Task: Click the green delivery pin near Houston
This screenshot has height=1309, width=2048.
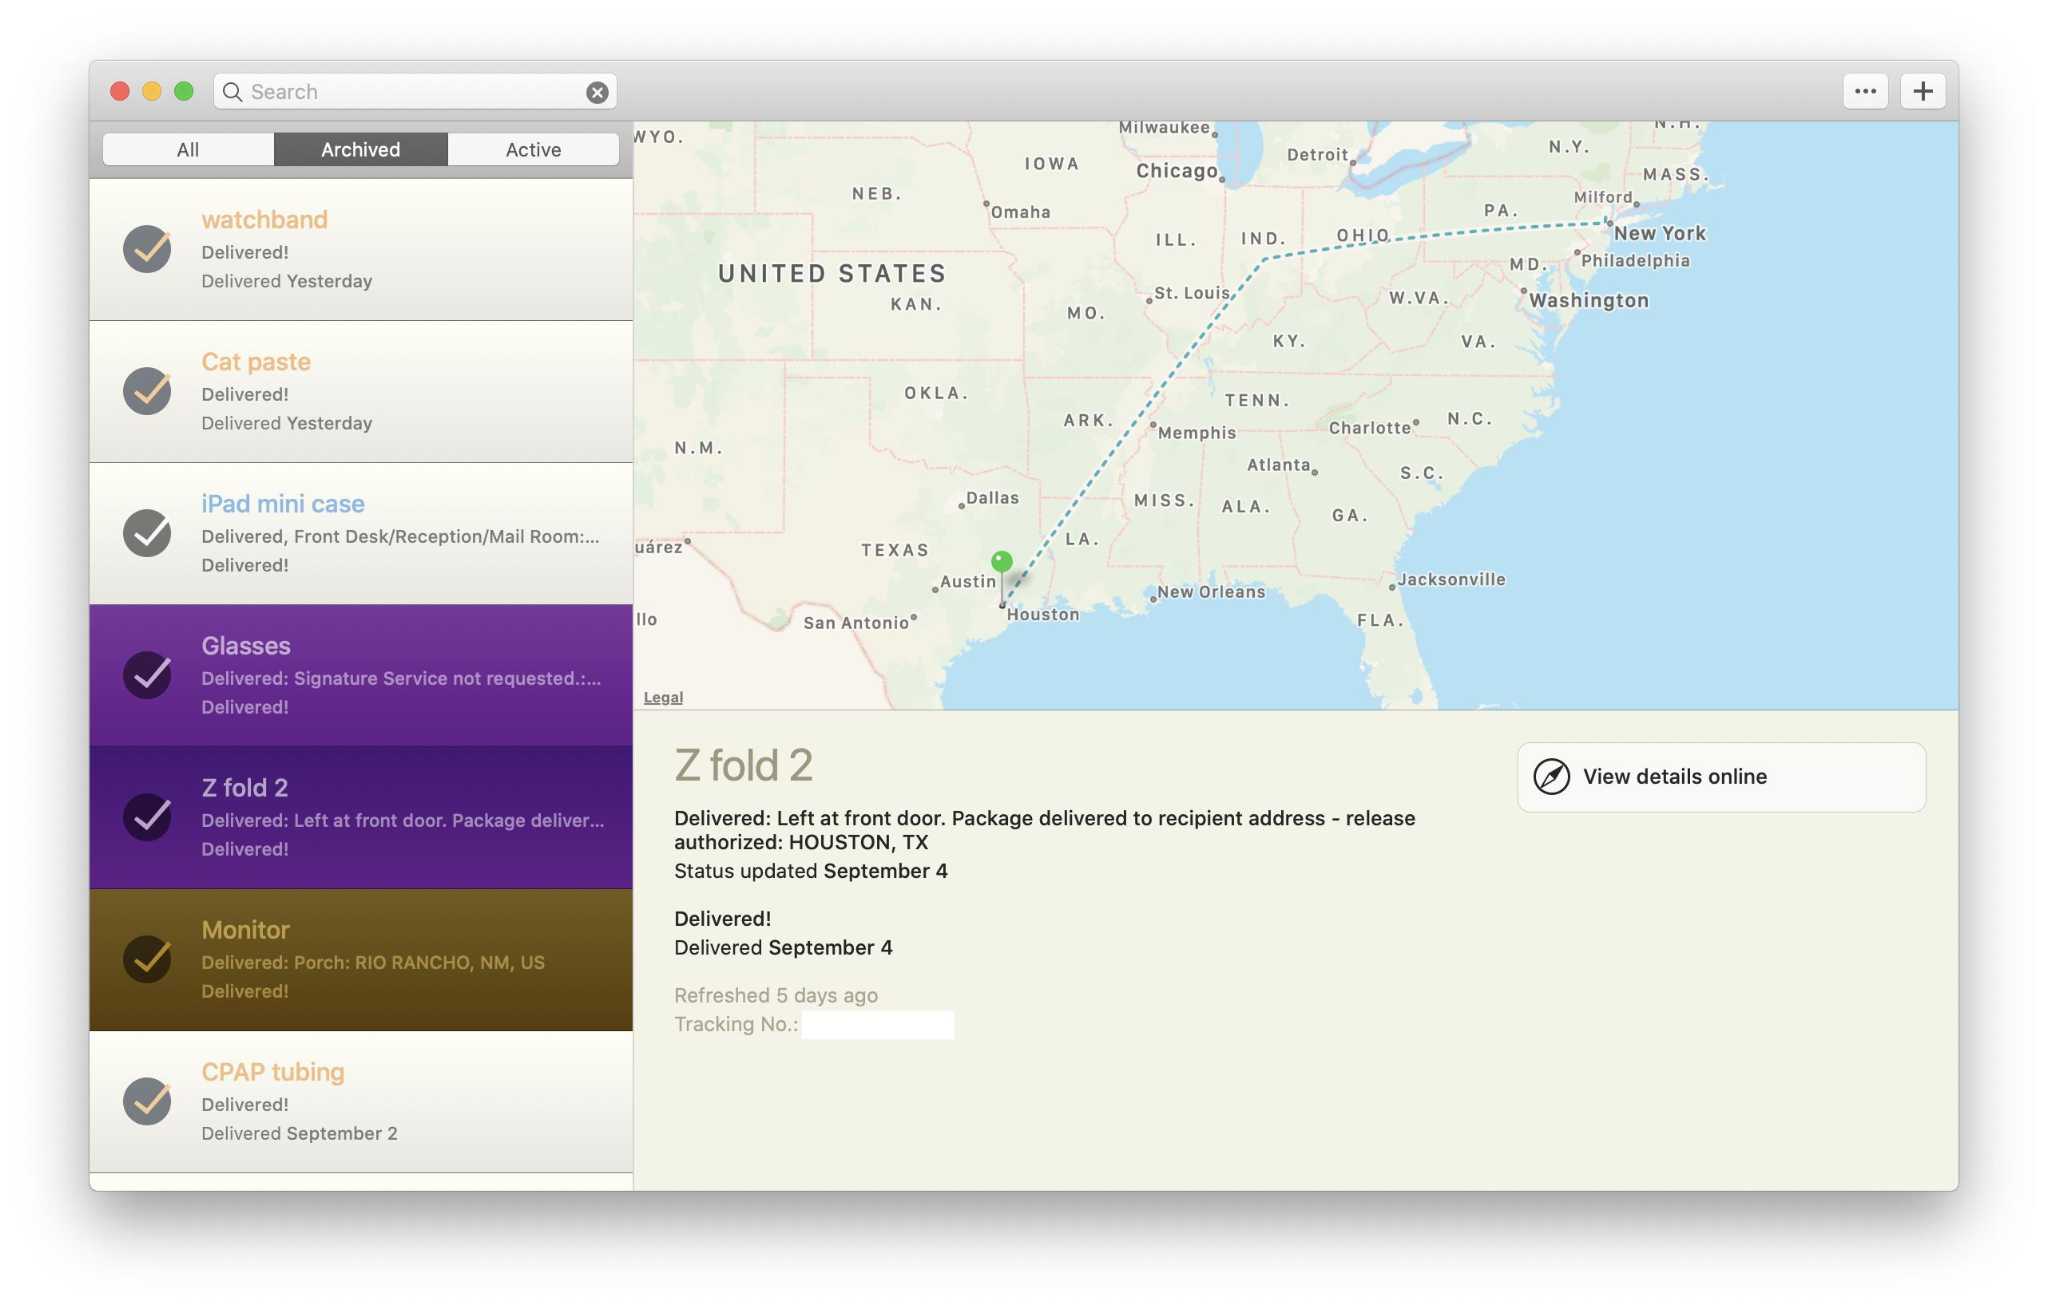Action: click(x=1002, y=562)
